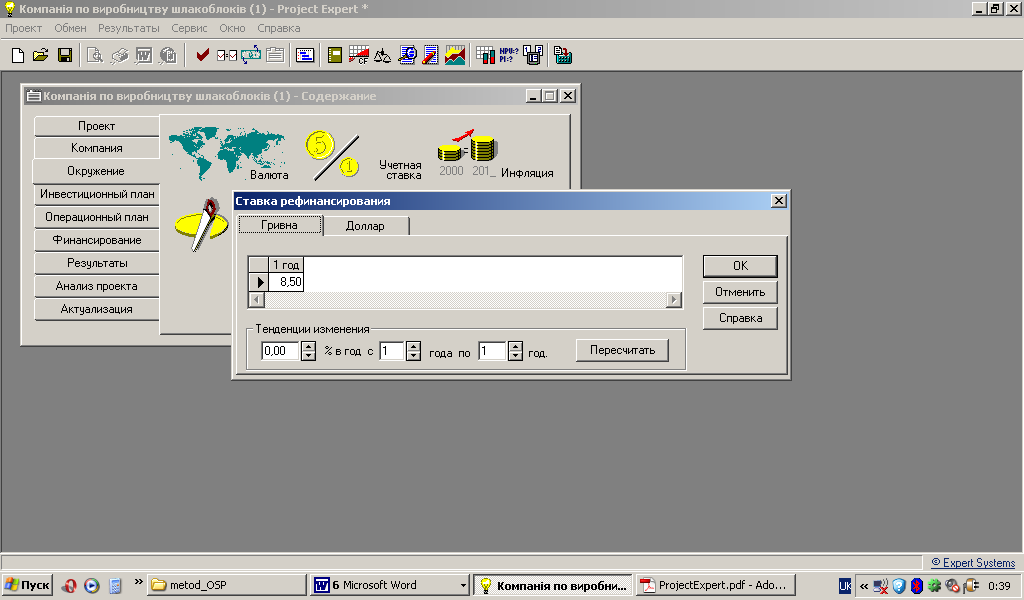Switch to the Гривна tab
The image size is (1024, 600).
280,225
